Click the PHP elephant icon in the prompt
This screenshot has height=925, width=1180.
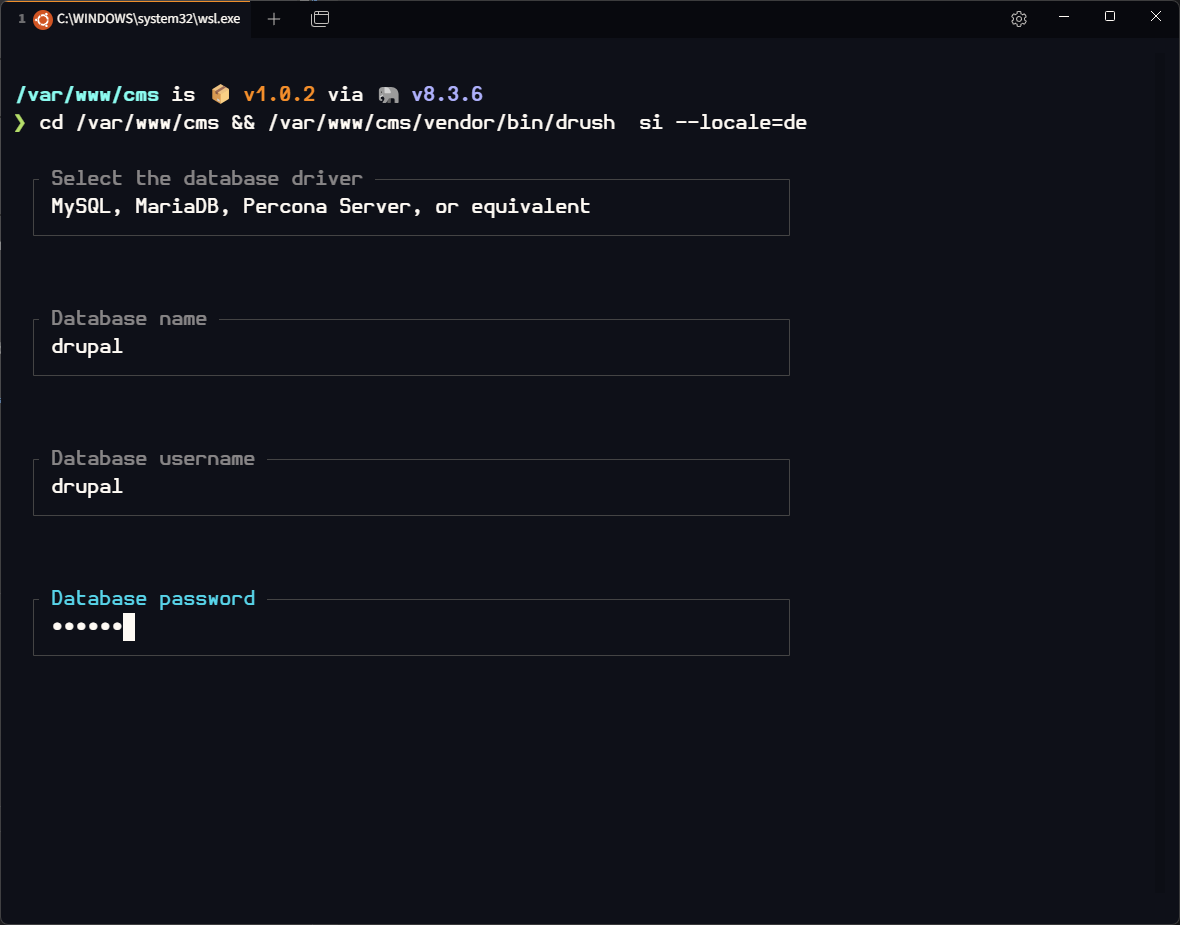[388, 95]
